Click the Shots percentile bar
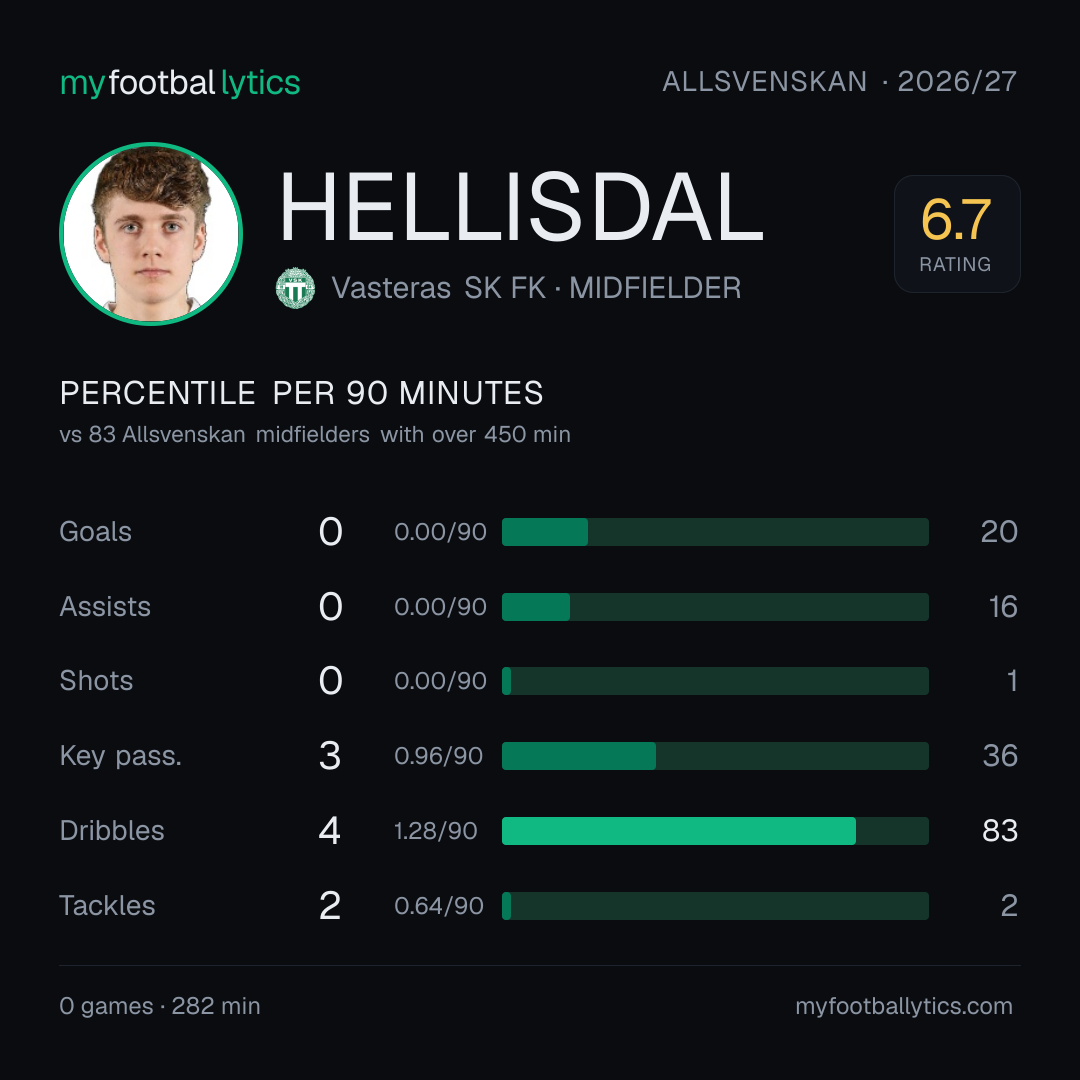The height and width of the screenshot is (1080, 1080). point(715,681)
